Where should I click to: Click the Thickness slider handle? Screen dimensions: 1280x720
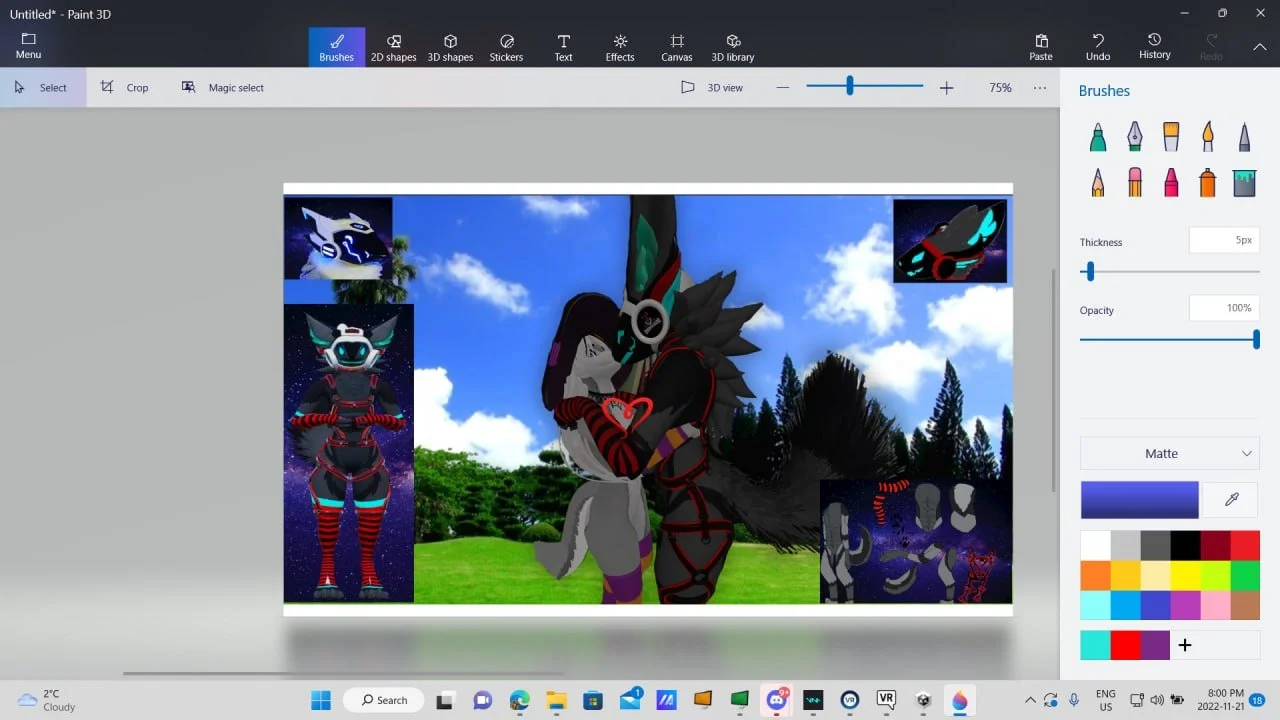click(1090, 271)
